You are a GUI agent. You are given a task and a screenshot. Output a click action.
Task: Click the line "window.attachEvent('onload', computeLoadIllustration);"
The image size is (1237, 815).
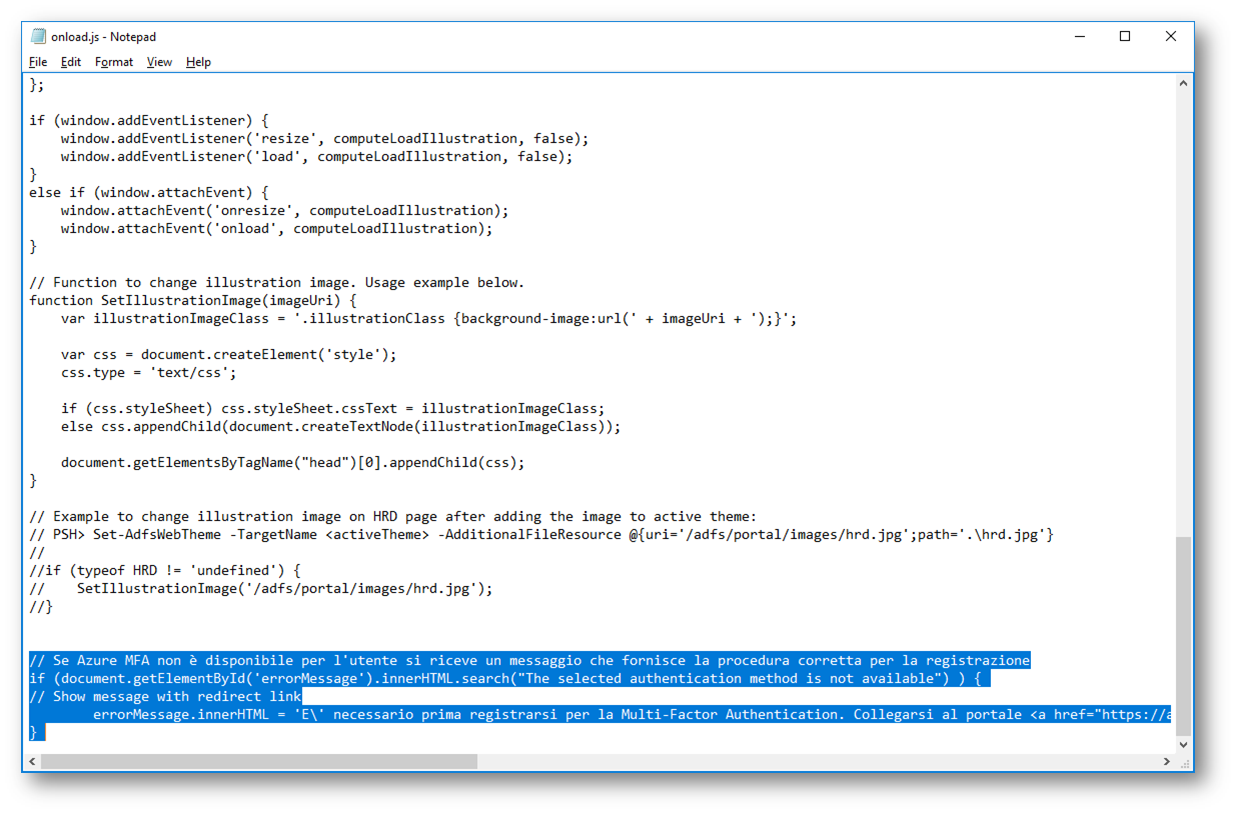(276, 228)
